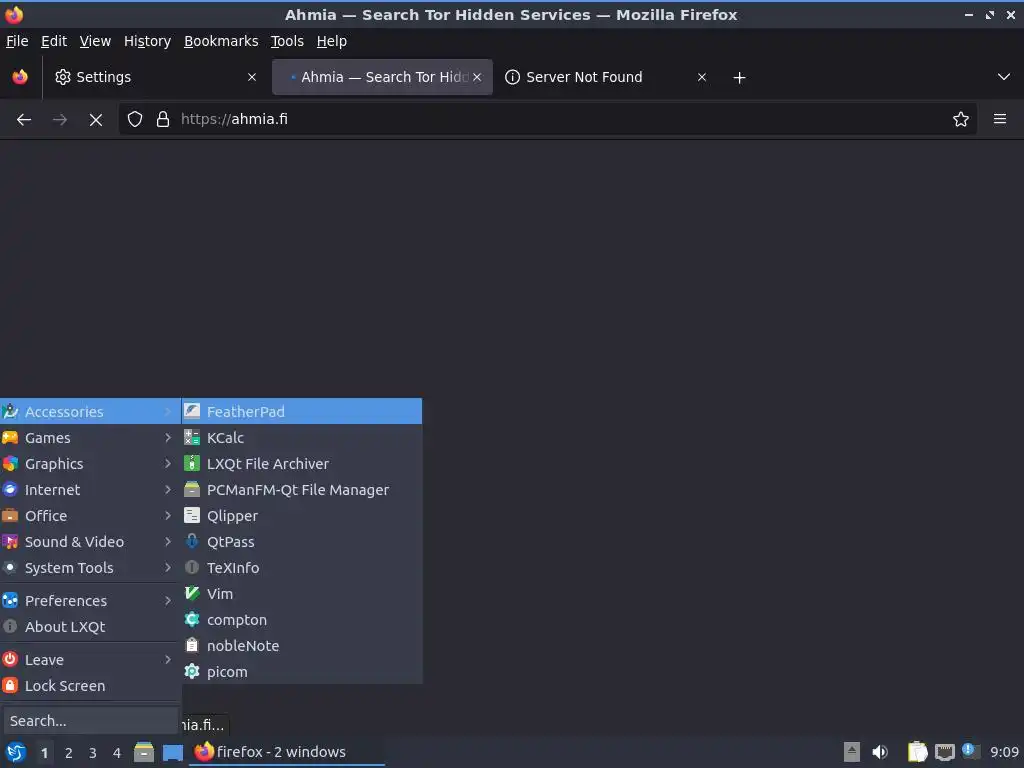Open volume control in system tray

click(x=880, y=752)
